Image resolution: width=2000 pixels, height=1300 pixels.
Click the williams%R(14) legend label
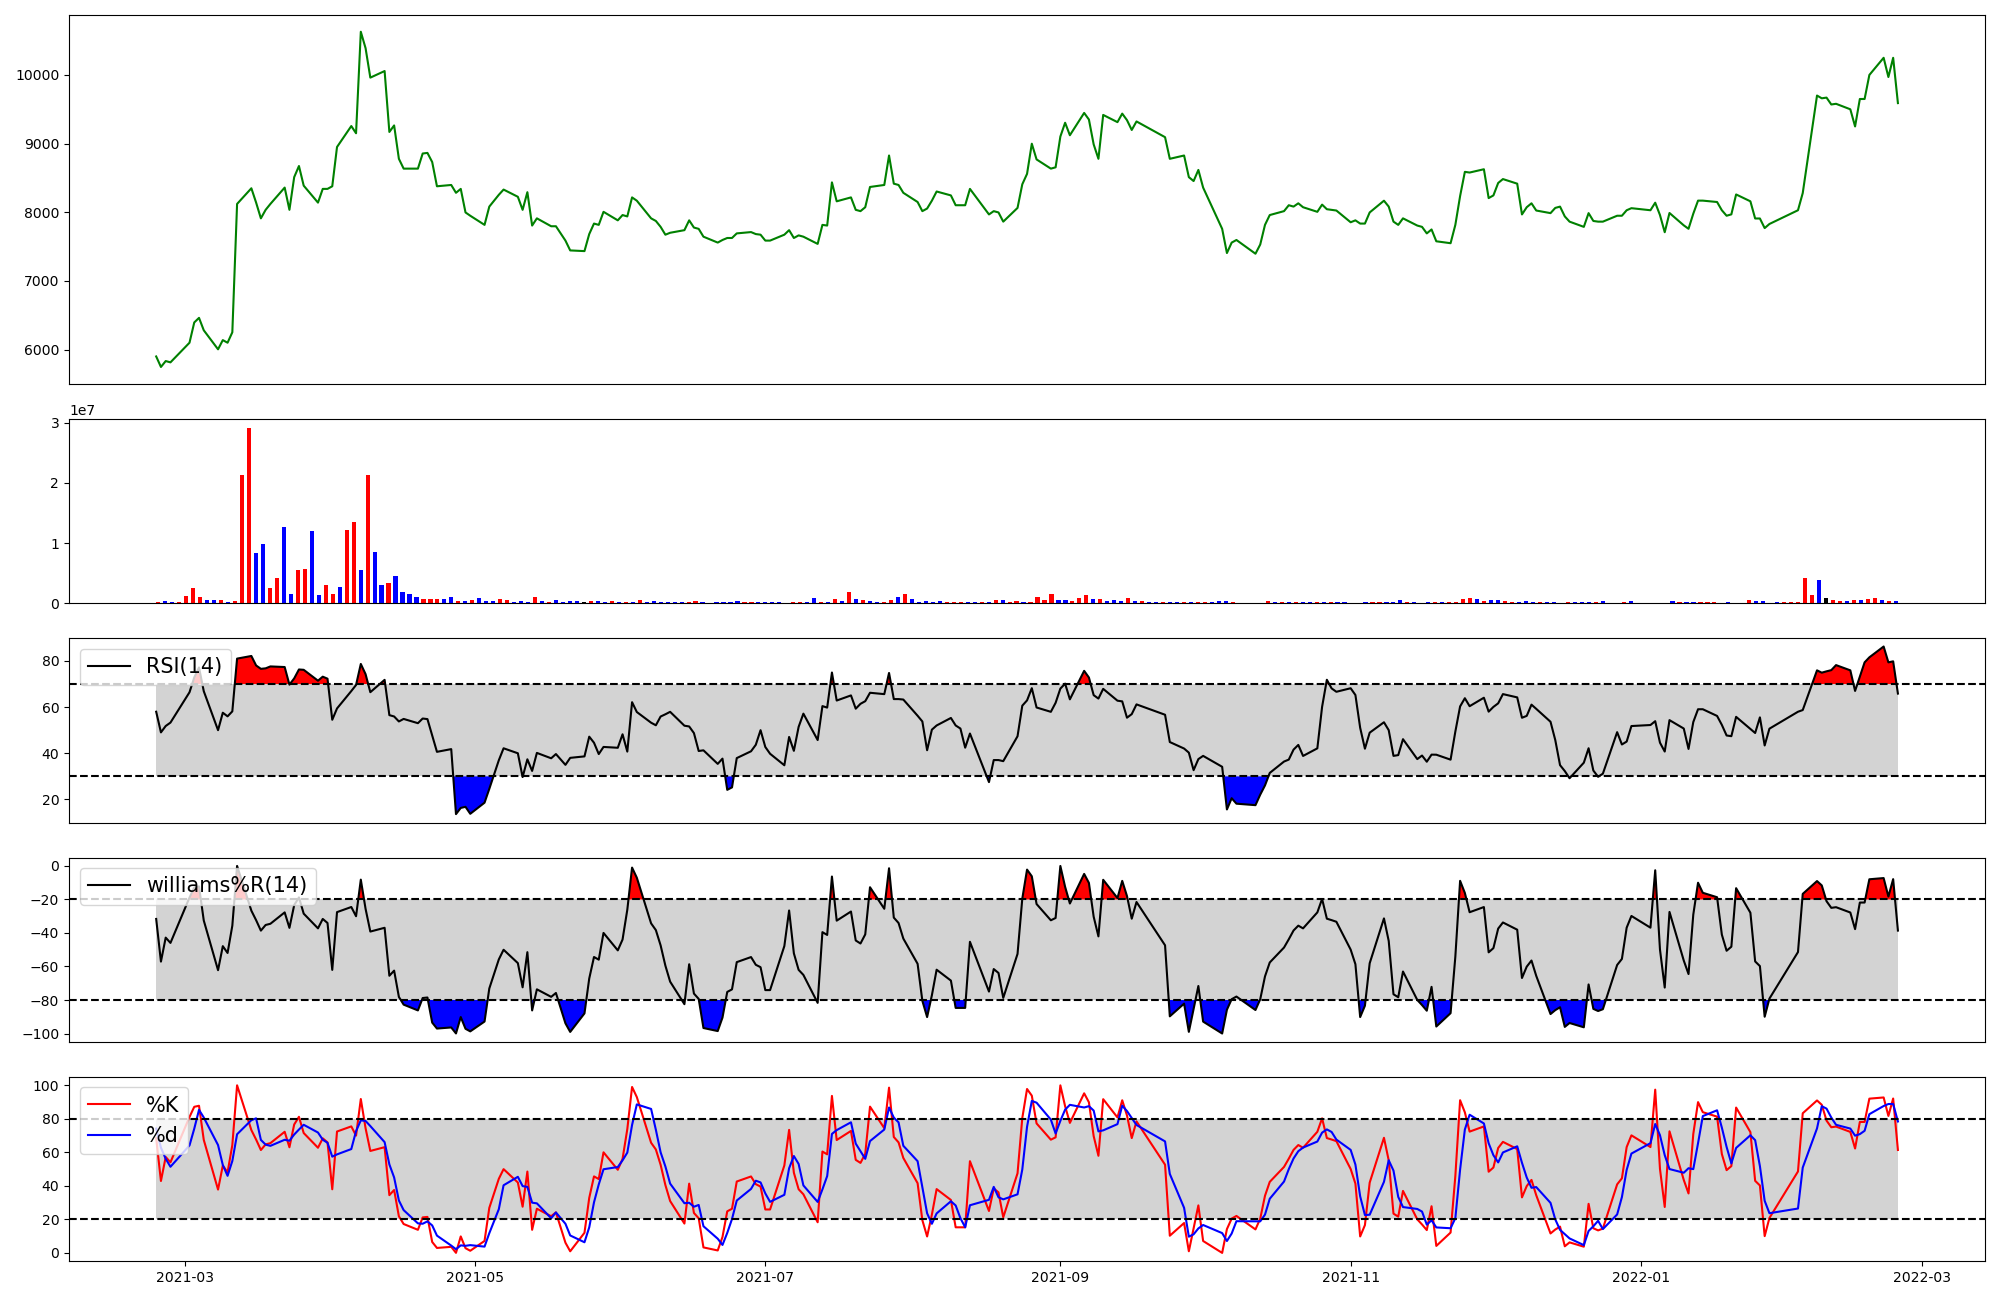pyautogui.click(x=226, y=885)
